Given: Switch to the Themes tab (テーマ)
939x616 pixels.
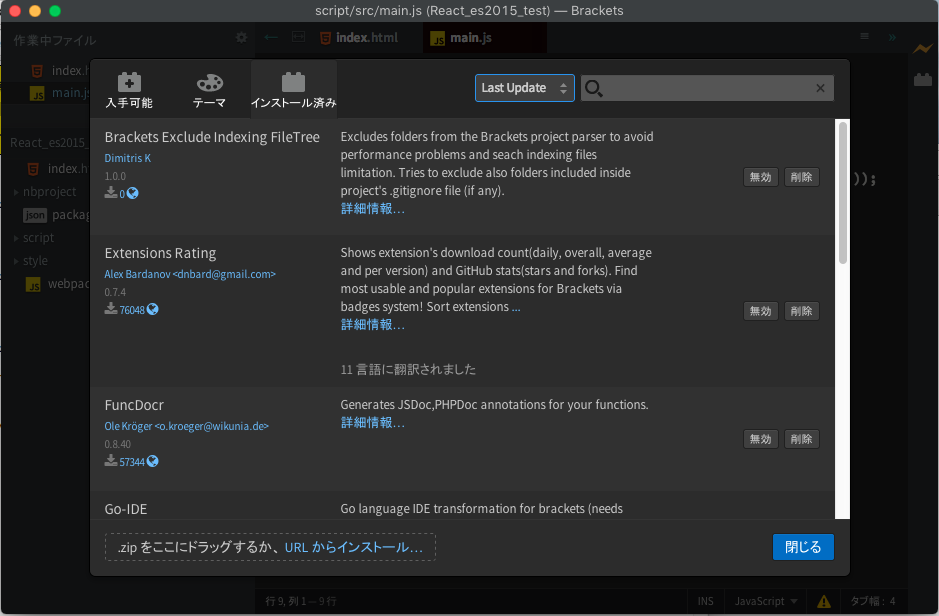Looking at the screenshot, I should click(x=209, y=90).
